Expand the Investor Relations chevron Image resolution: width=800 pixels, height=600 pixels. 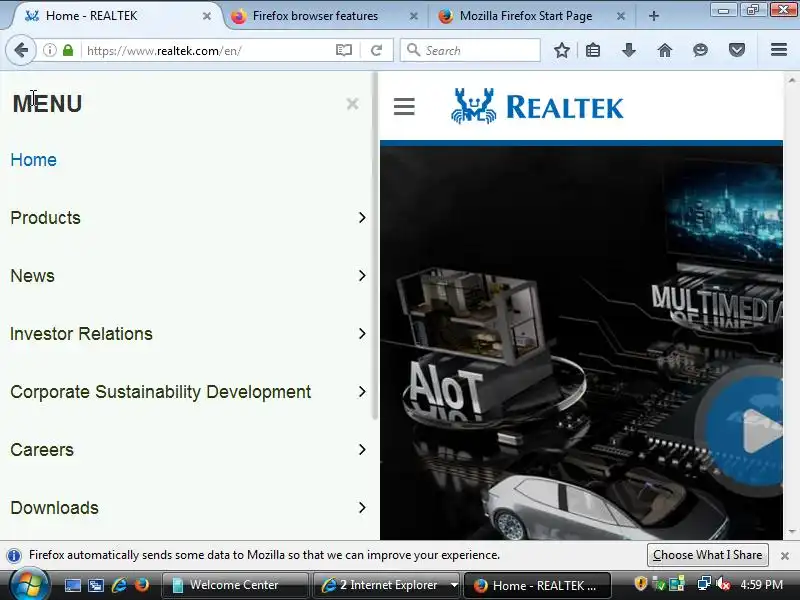coord(362,334)
